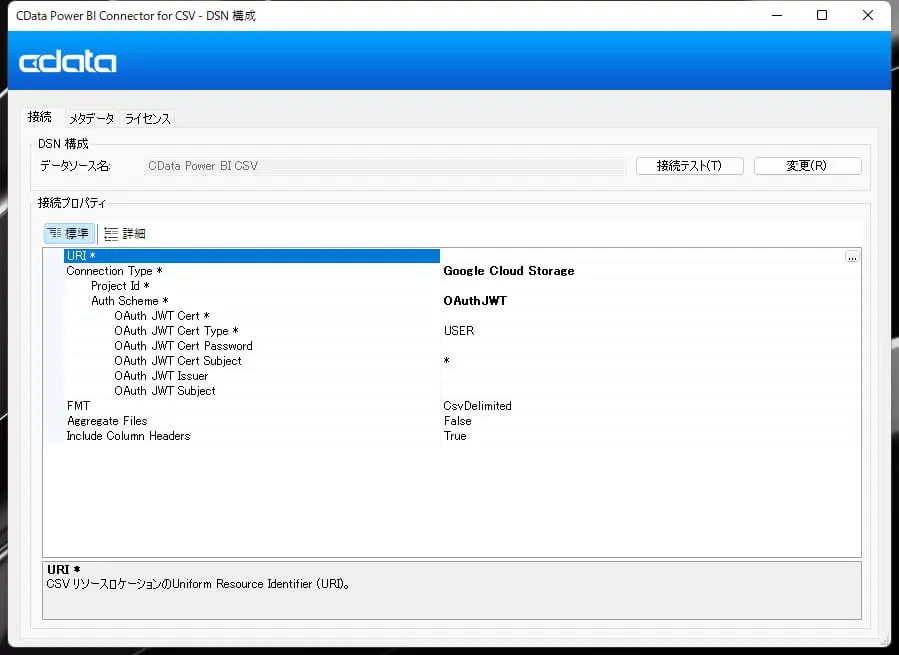
Task: Click the * value of Cert Subject
Action: tap(447, 361)
